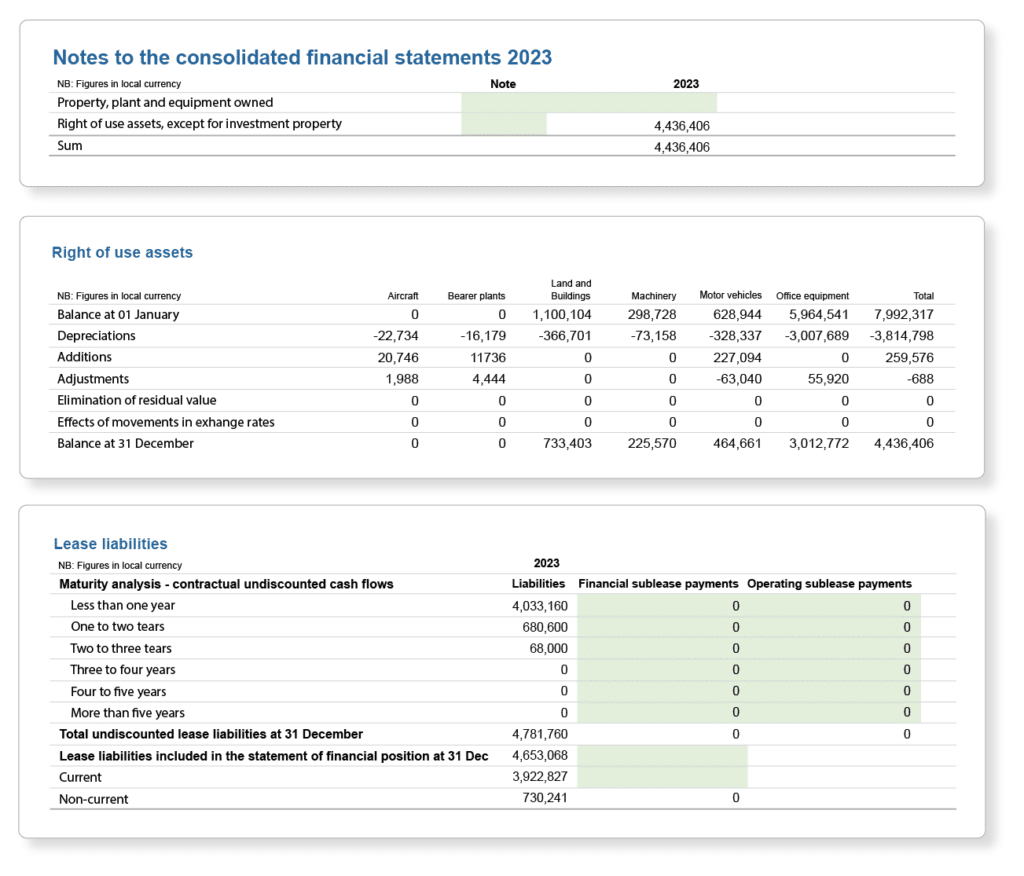The height and width of the screenshot is (876, 1024).
Task: Click value 4,653,068 in financial position row
Action: pyautogui.click(x=540, y=756)
